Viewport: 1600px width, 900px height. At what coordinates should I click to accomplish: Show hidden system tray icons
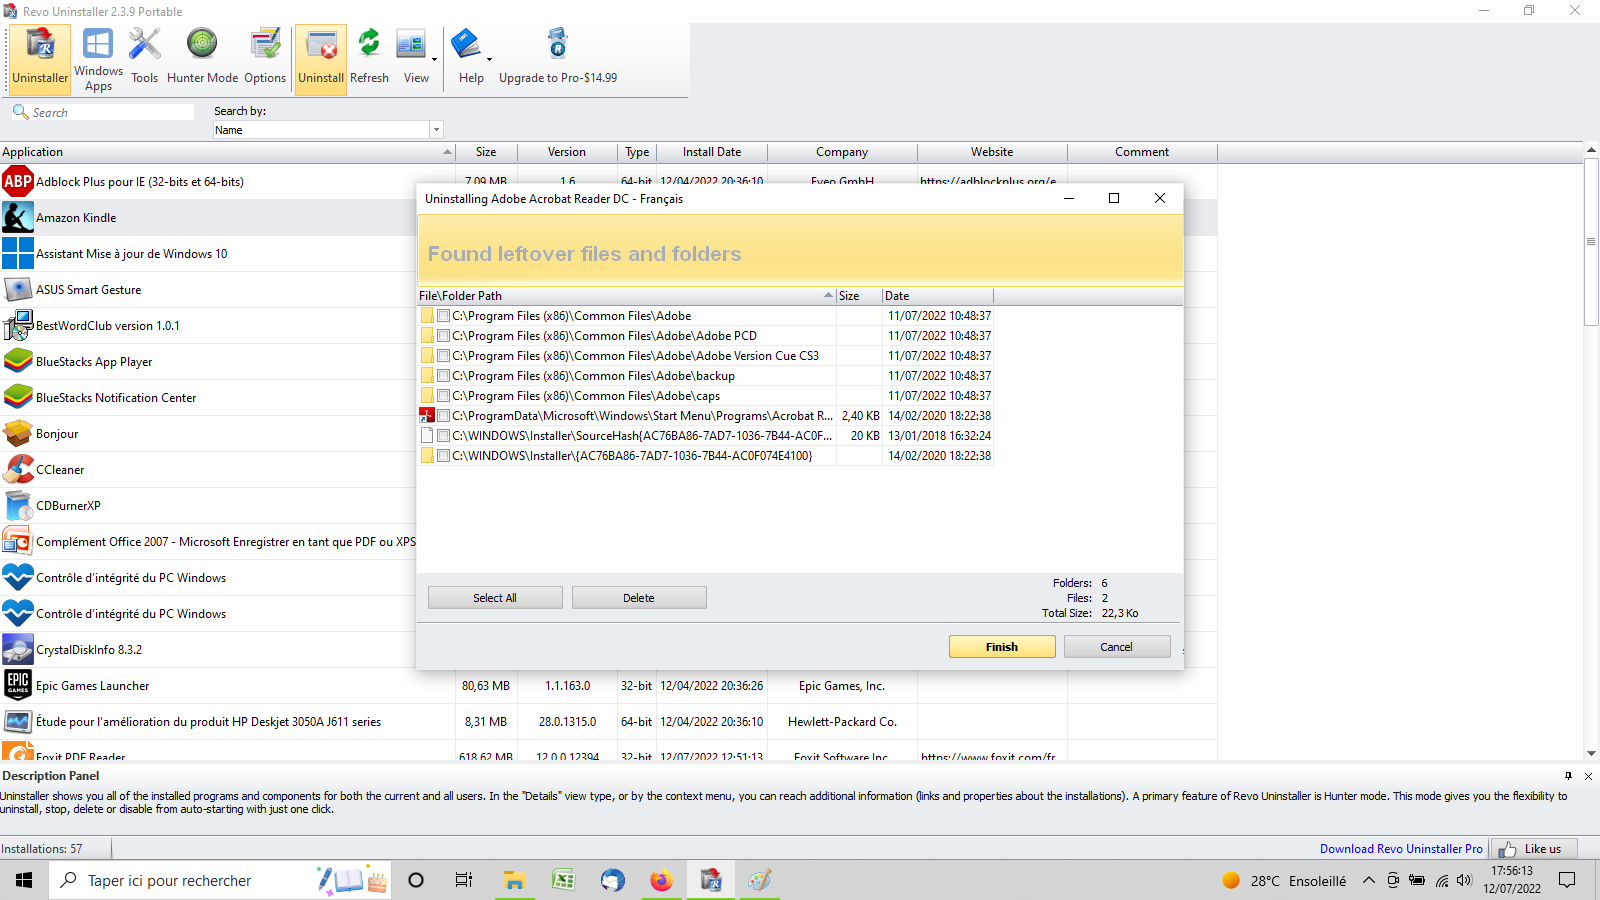coord(1368,880)
